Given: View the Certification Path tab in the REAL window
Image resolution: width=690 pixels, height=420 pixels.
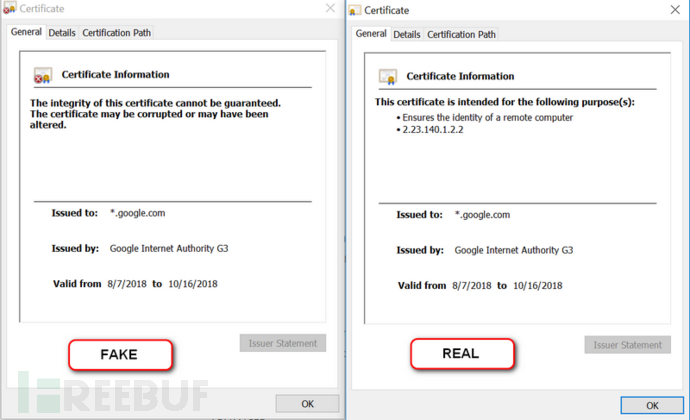Looking at the screenshot, I should [x=461, y=34].
